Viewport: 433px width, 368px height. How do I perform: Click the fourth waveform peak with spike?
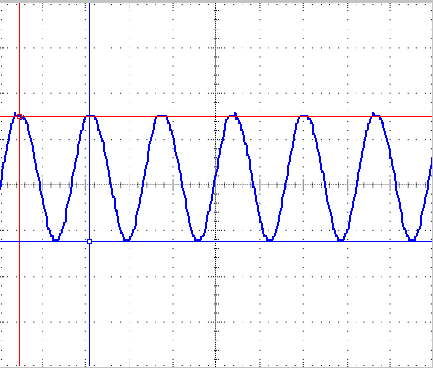point(234,115)
